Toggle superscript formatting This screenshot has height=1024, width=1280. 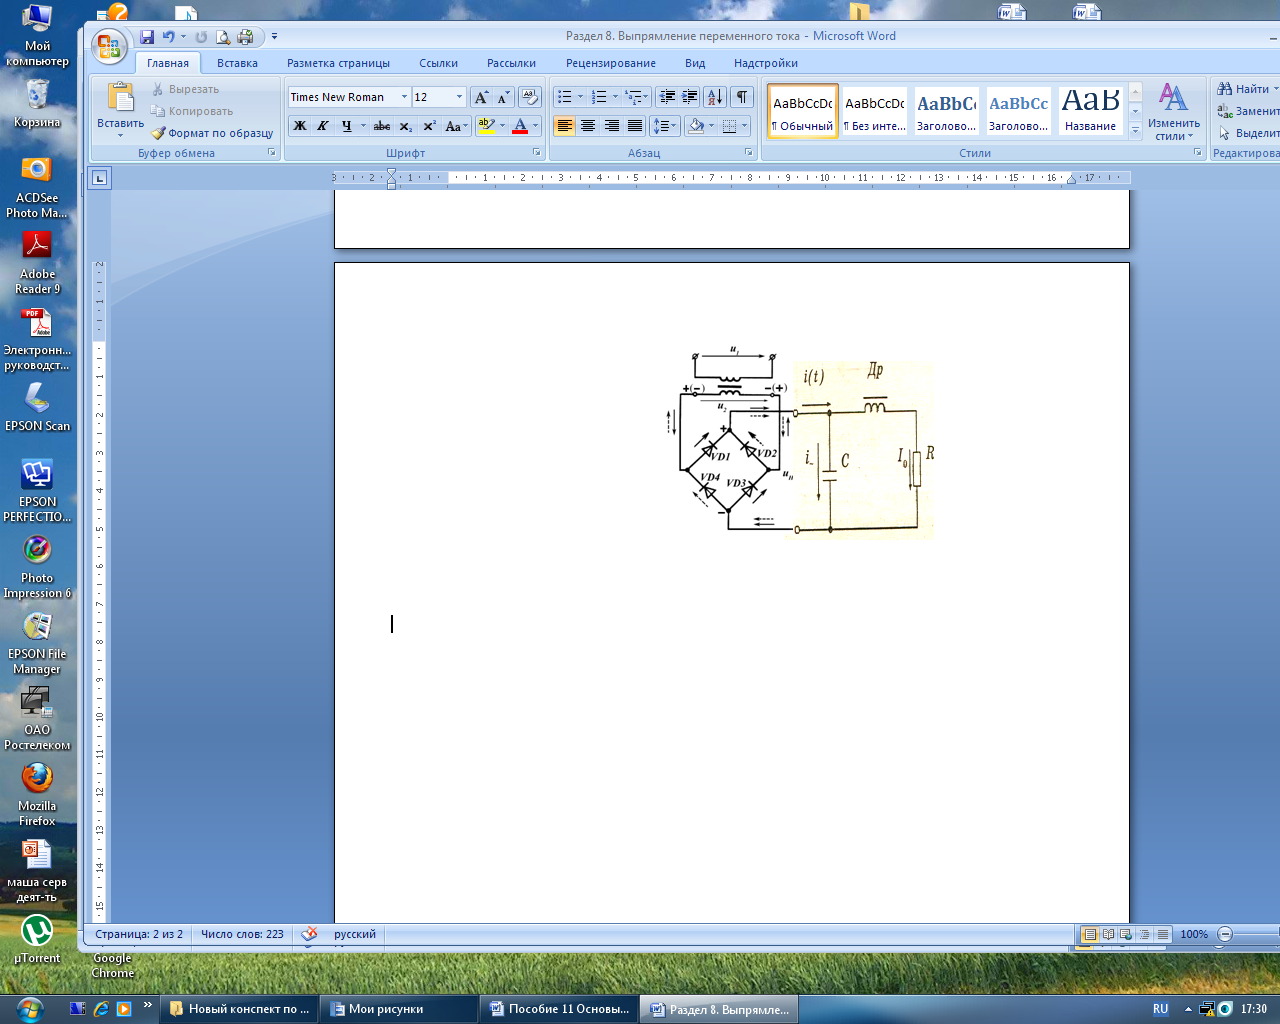click(429, 126)
